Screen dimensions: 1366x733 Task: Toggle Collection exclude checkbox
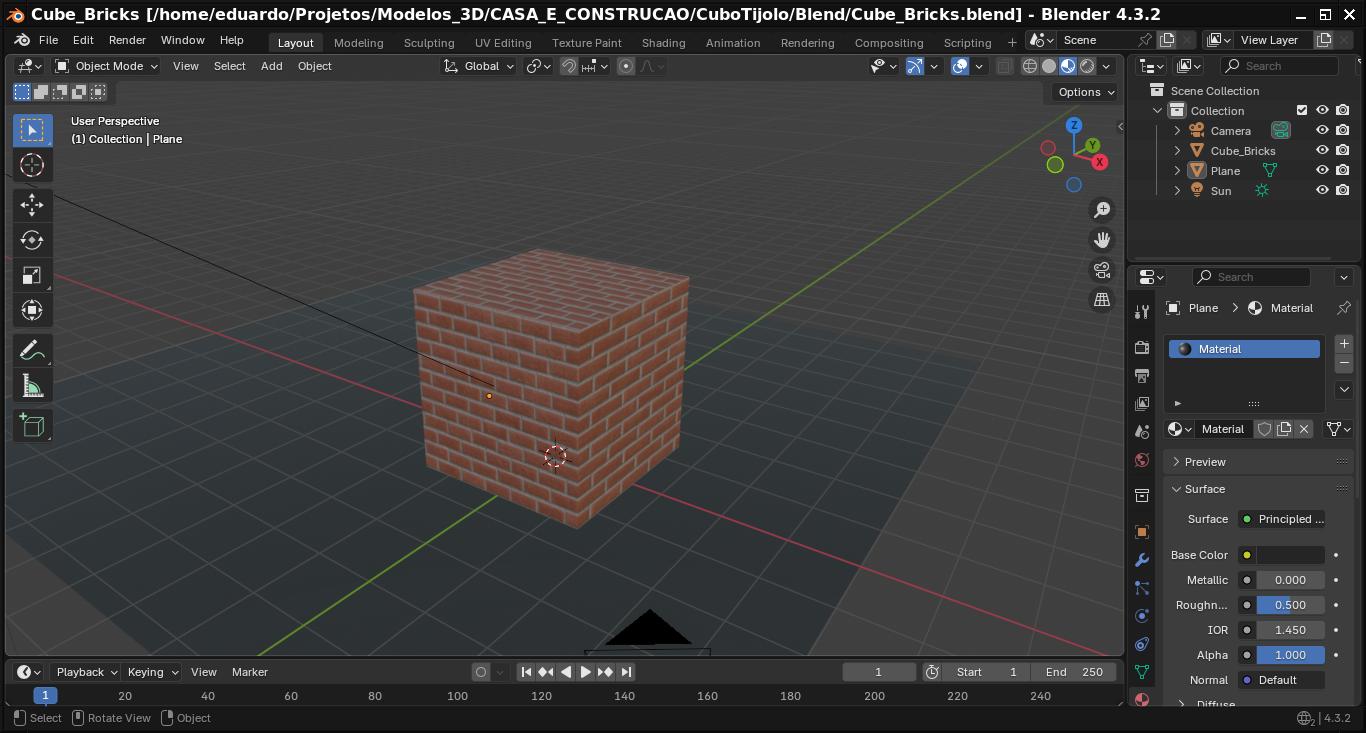(1302, 110)
